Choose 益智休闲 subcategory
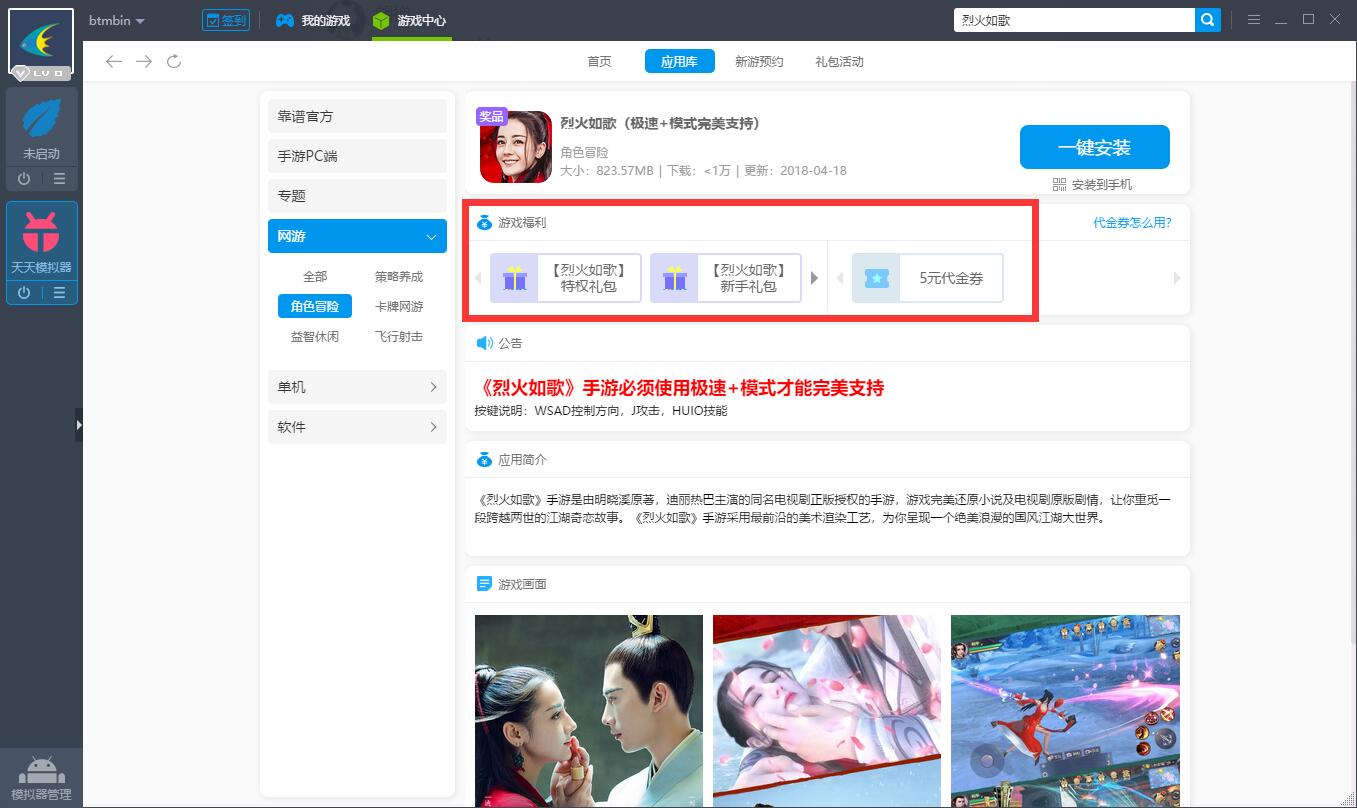This screenshot has width=1357, height=808. (315, 337)
